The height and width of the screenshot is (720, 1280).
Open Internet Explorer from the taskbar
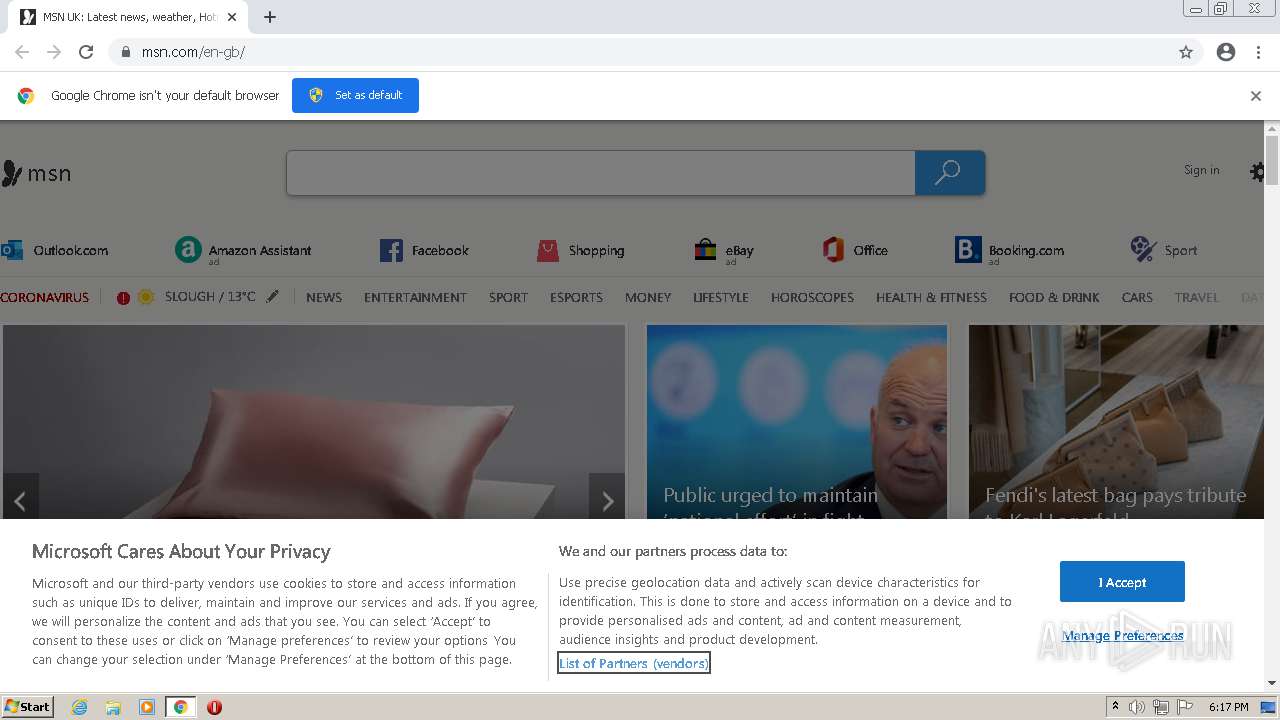[80, 707]
